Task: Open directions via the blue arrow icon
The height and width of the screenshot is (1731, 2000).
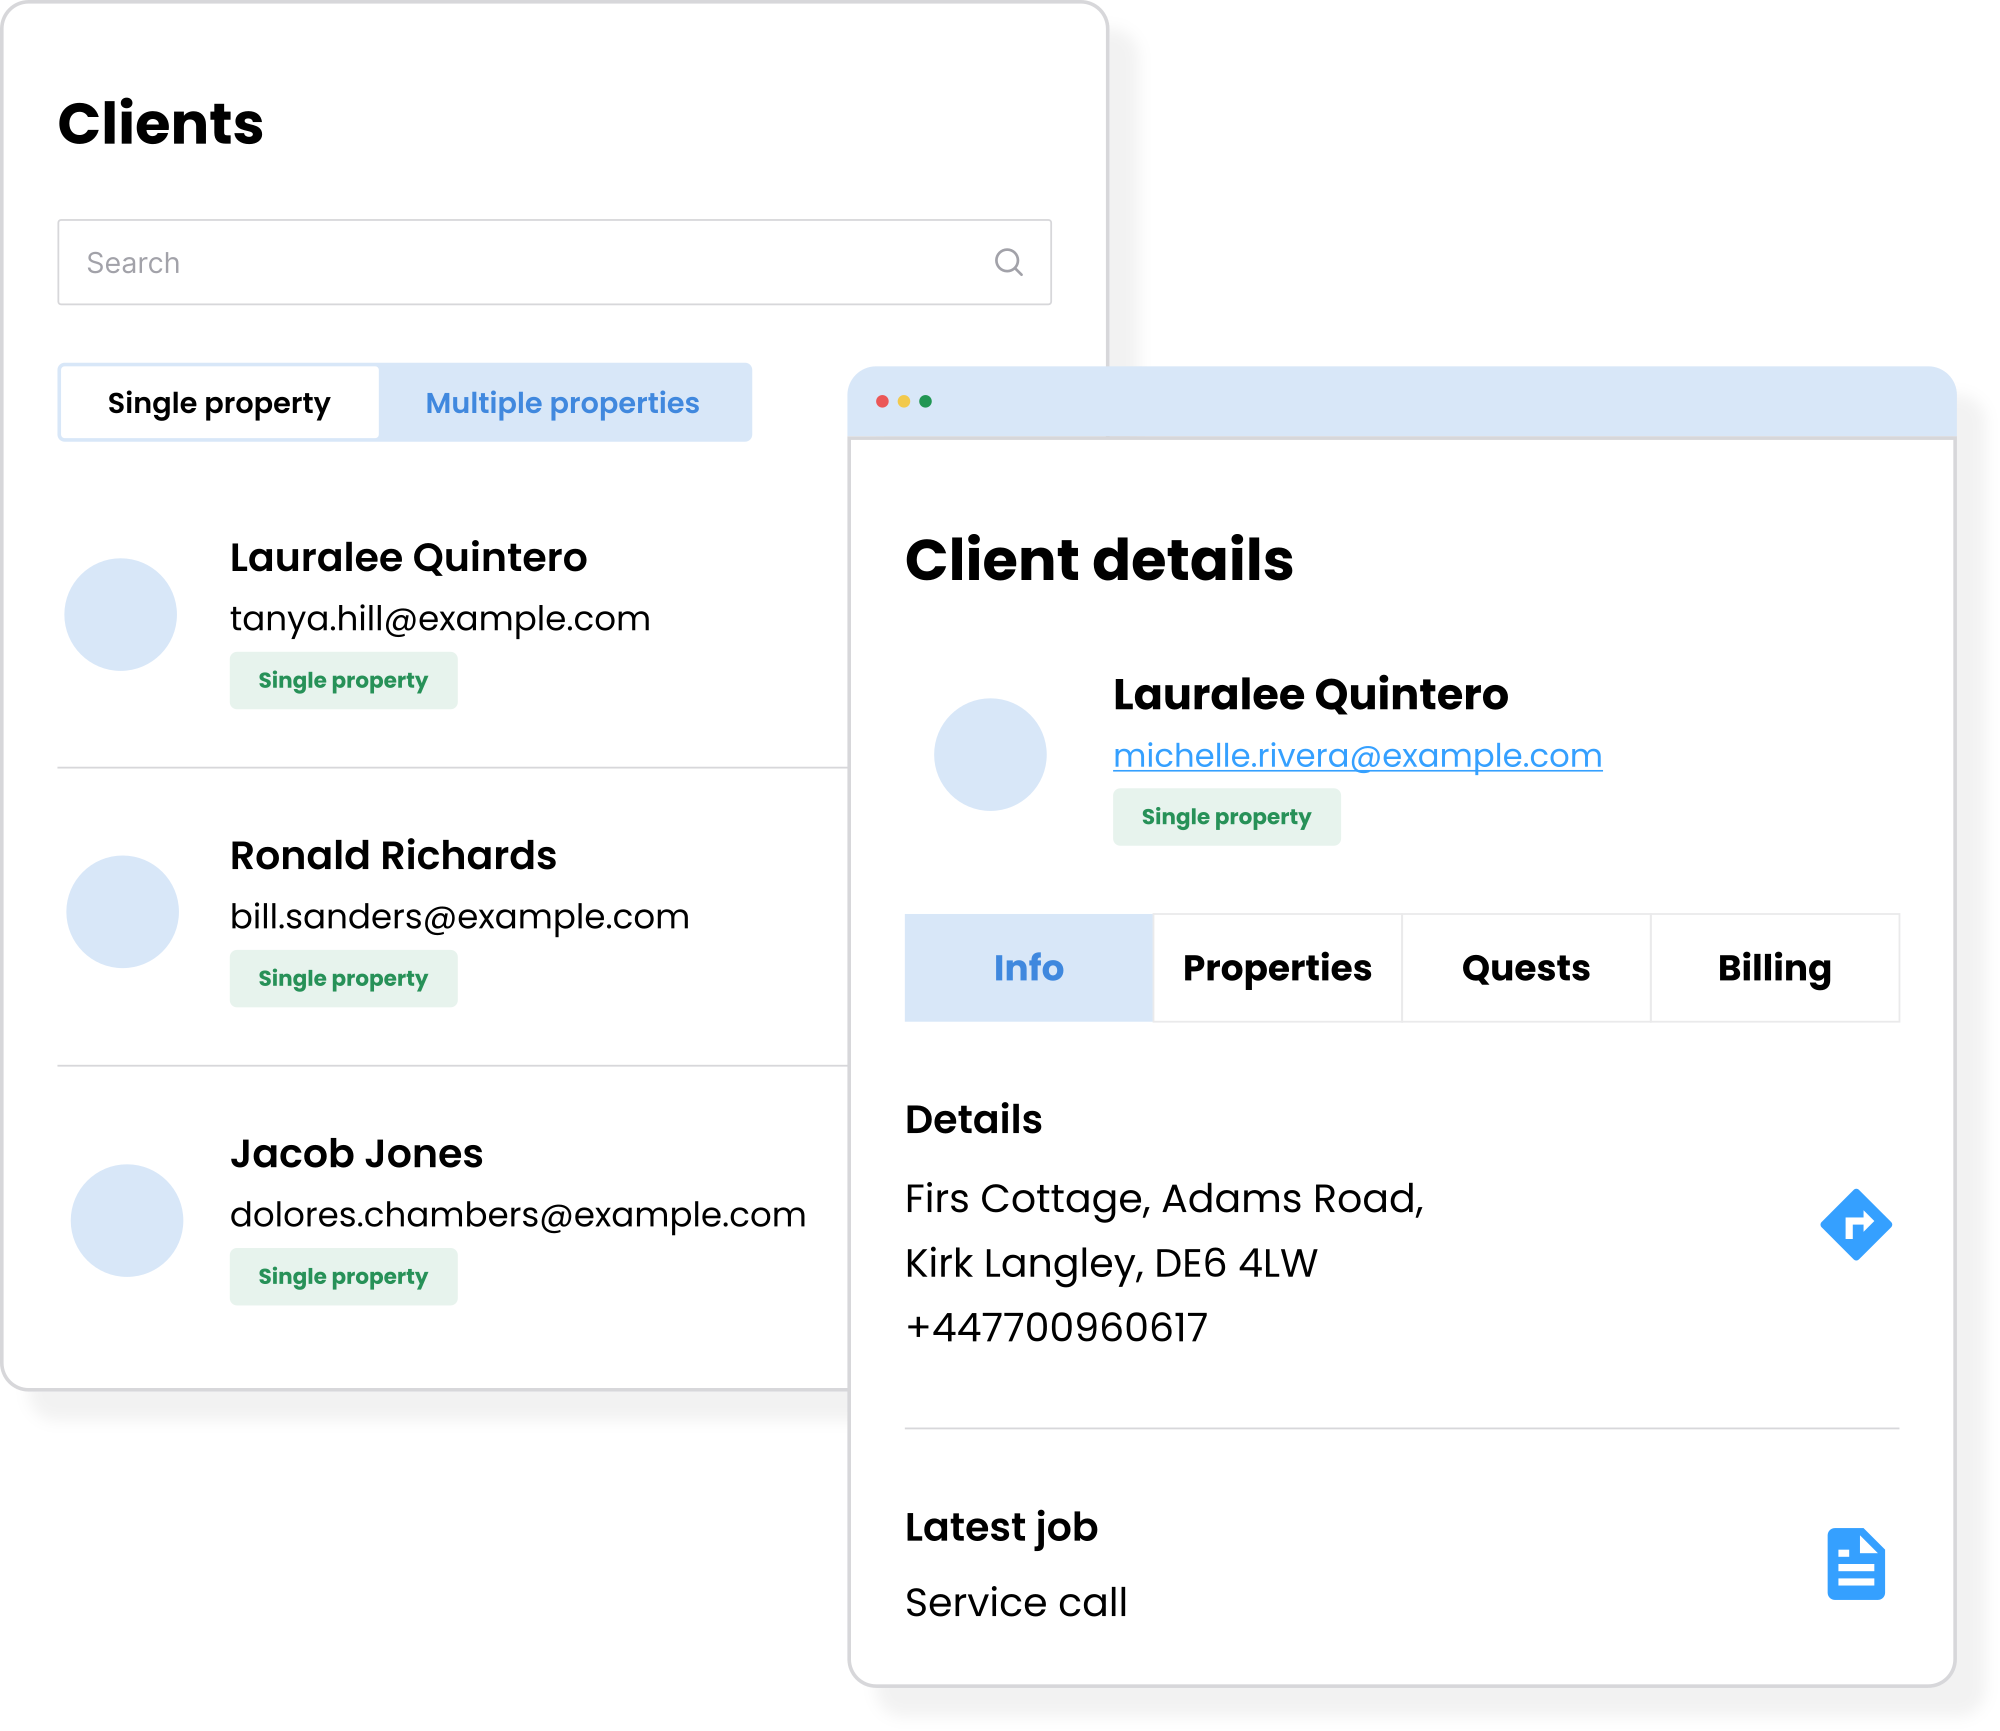Action: pyautogui.click(x=1855, y=1225)
